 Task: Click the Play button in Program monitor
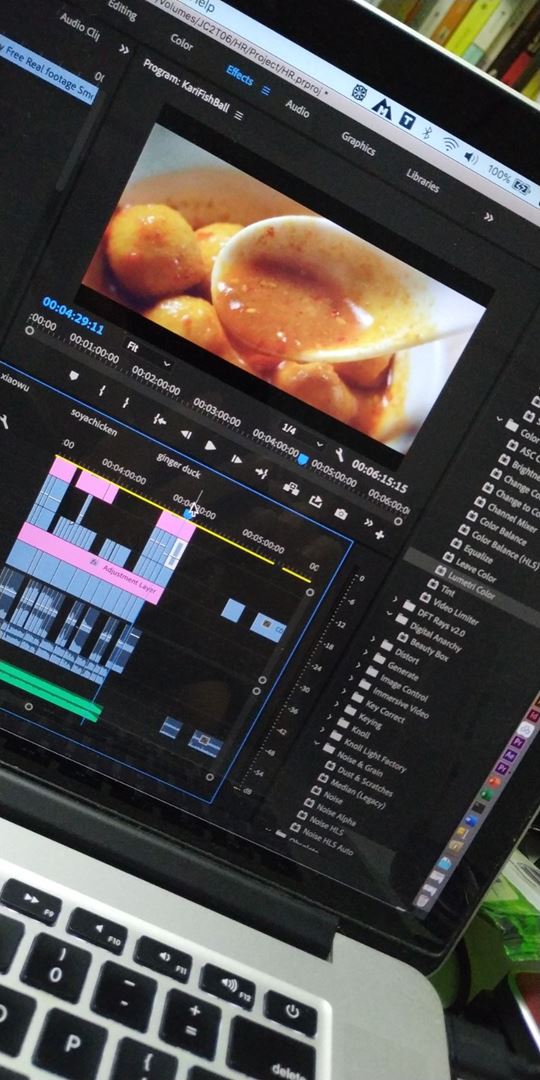[211, 446]
